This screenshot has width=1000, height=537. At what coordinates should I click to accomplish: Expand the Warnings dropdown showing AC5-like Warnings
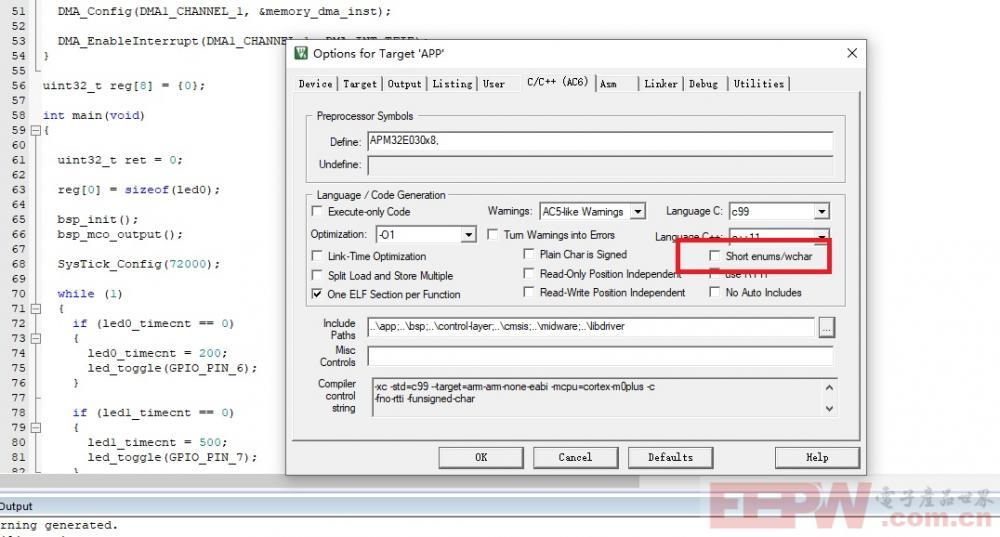click(x=637, y=212)
